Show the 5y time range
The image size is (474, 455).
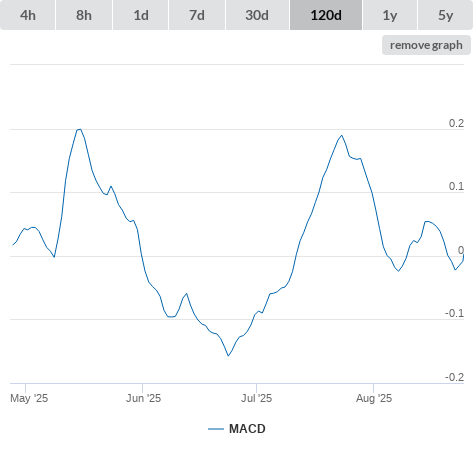[x=445, y=15]
